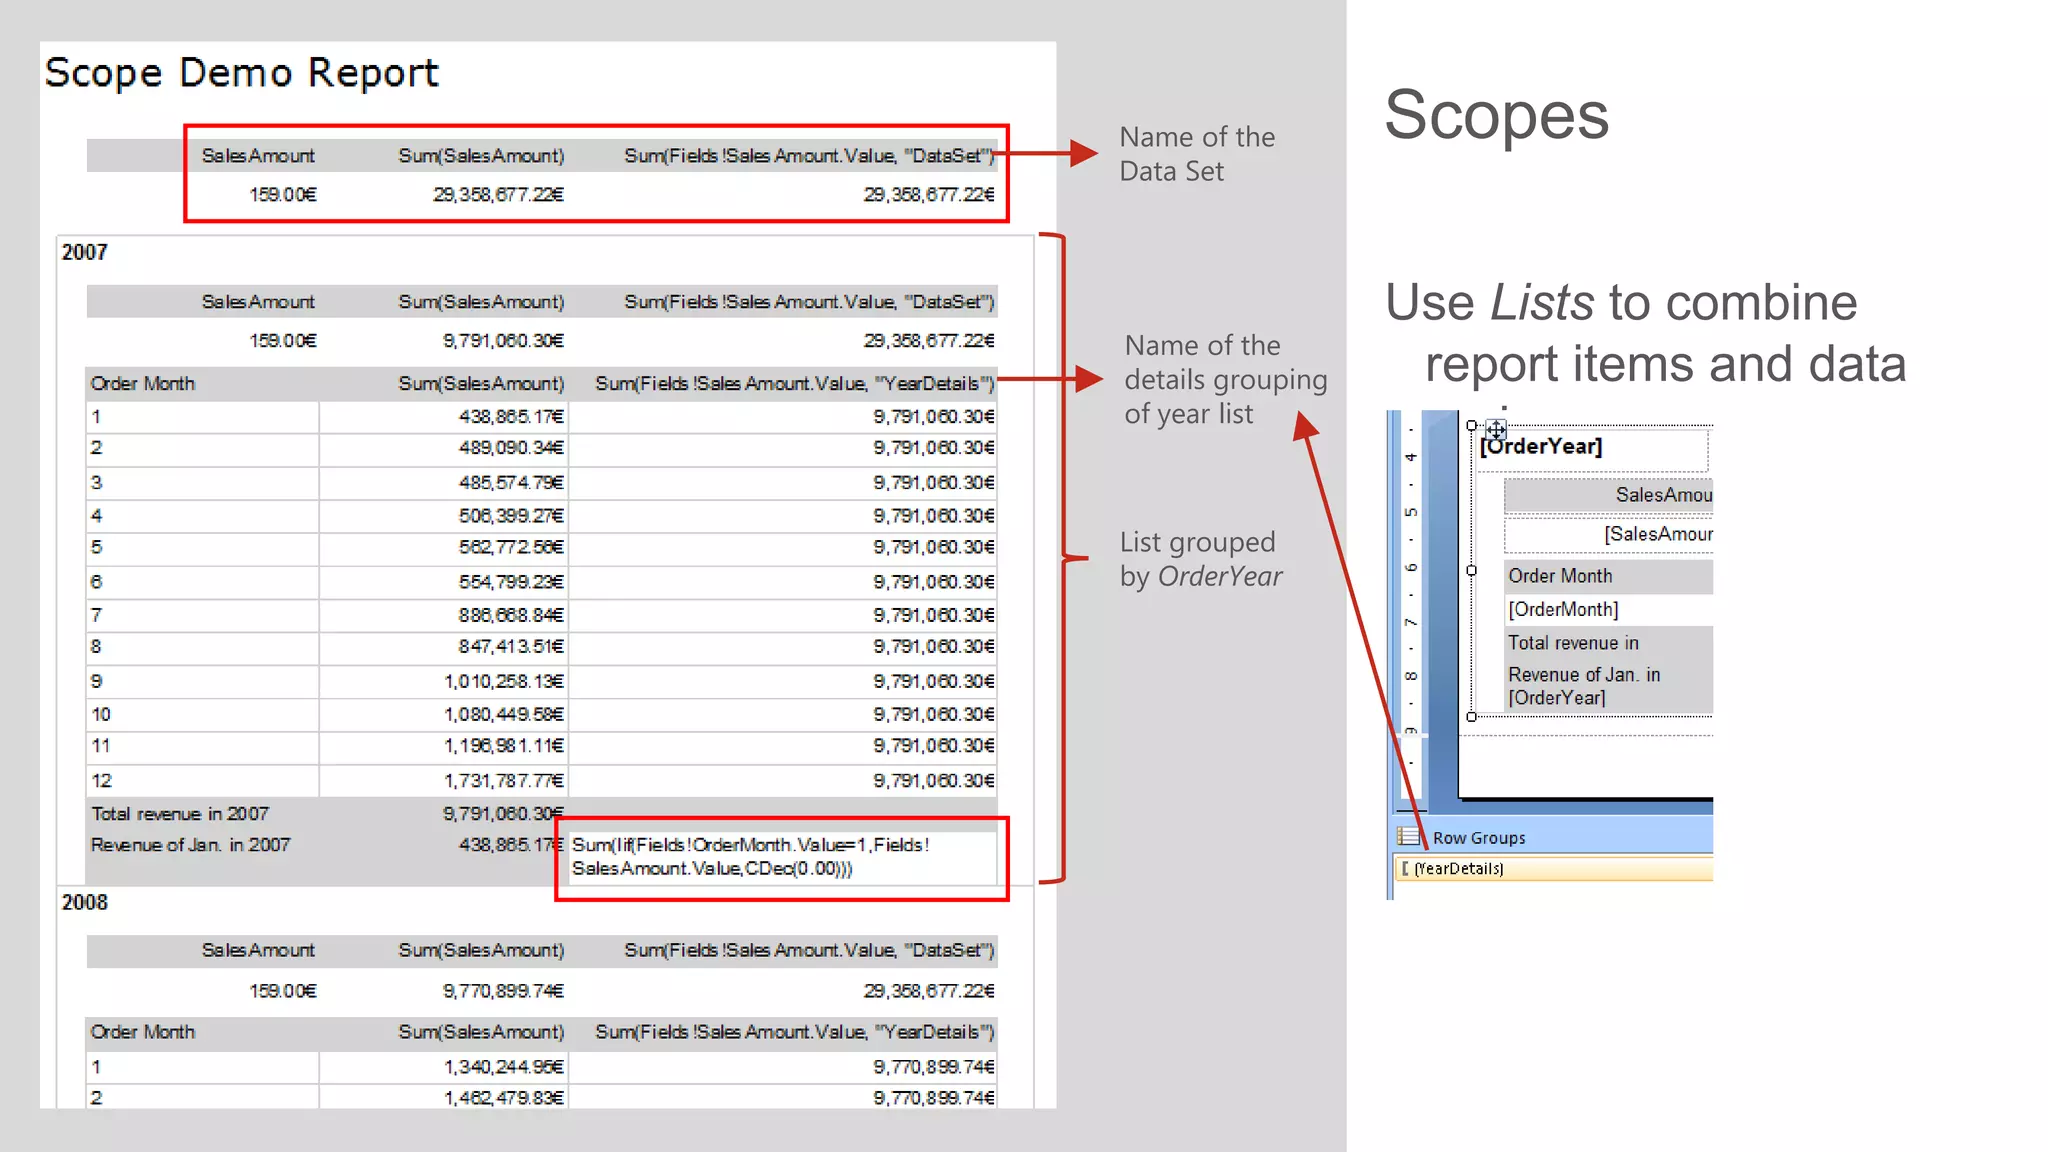Click the SalesAmou header cell in designer
2048x1152 pixels.
click(1609, 495)
